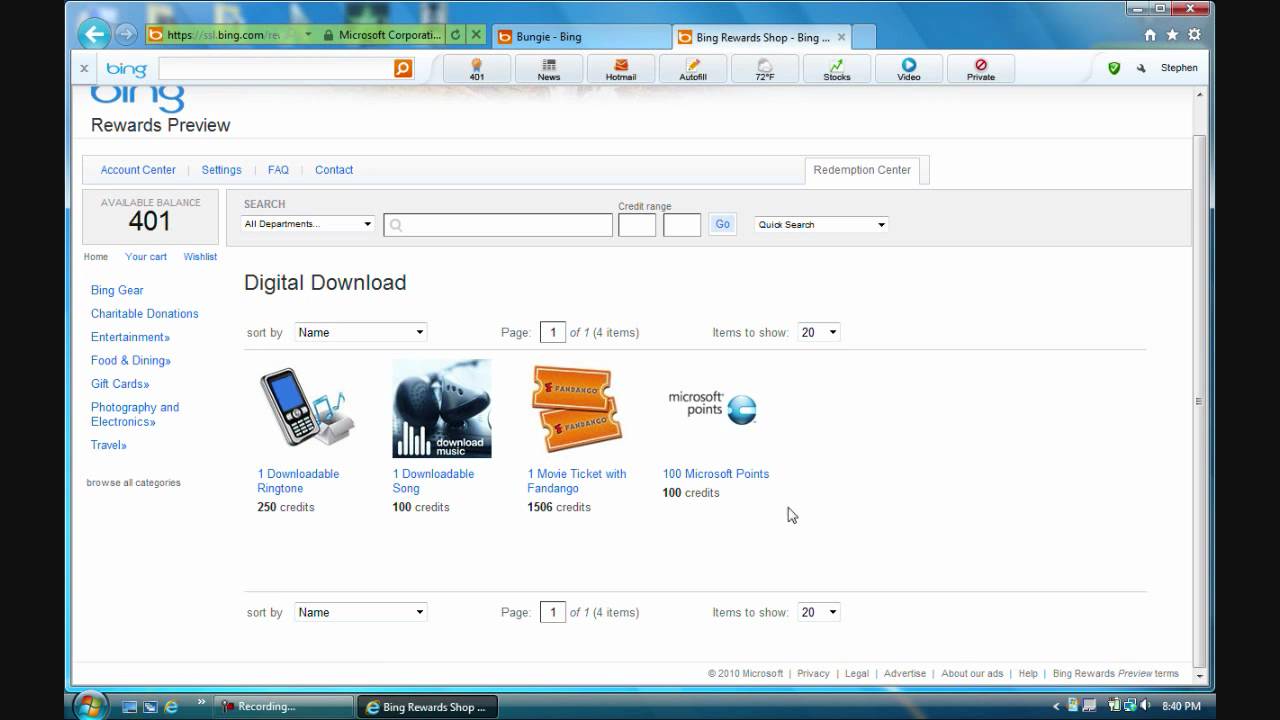Open the Stocks toolbar button
The image size is (1280, 720).
837,69
